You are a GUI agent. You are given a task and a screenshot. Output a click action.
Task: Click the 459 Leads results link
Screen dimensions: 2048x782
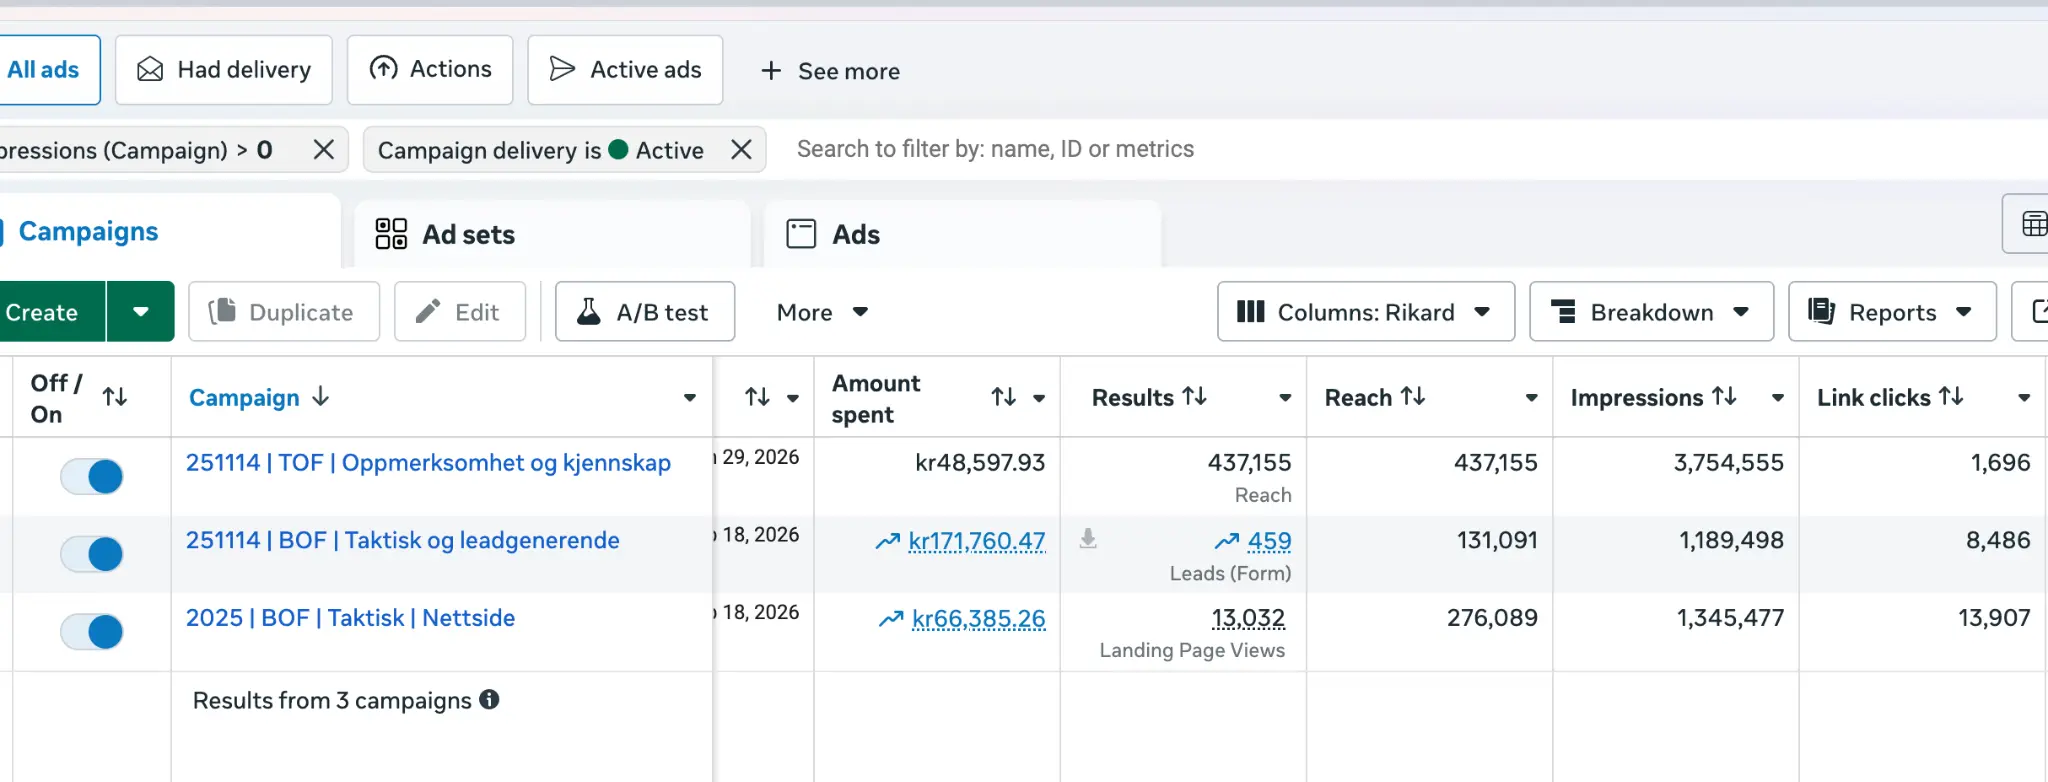[x=1270, y=541]
